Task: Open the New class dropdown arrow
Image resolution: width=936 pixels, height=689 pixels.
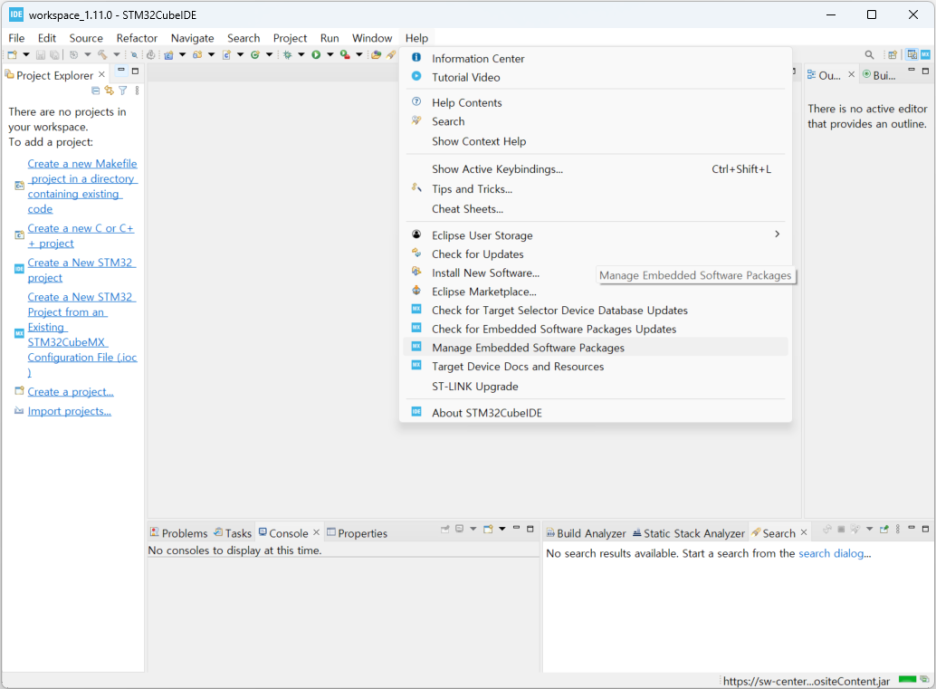Action: pyautogui.click(x=269, y=55)
